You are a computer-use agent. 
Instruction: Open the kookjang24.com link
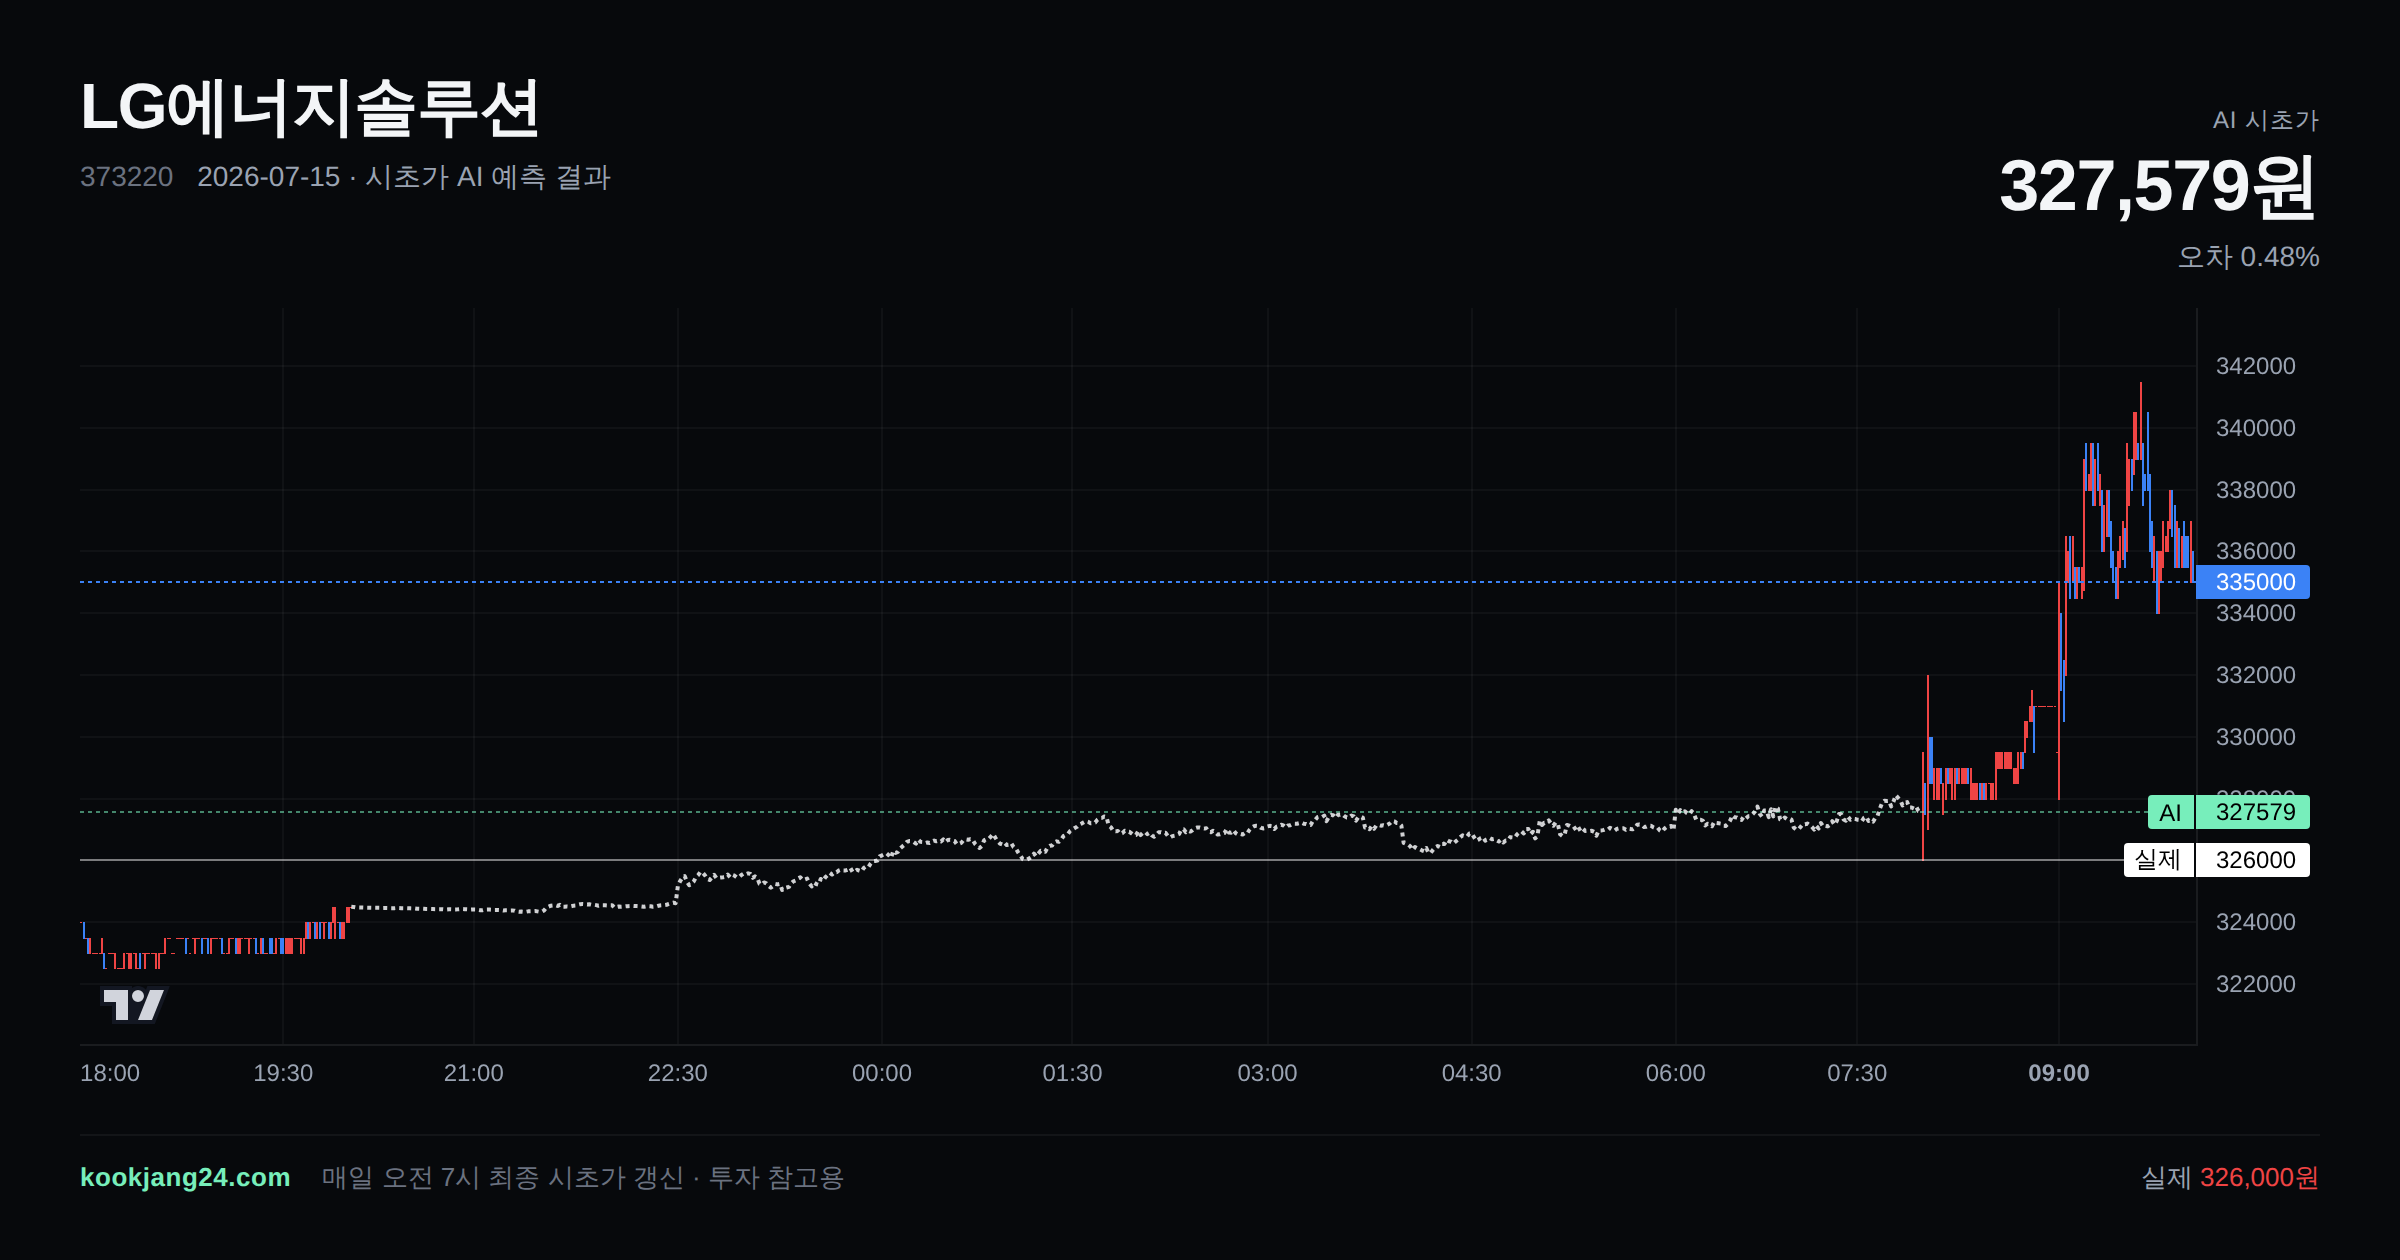(185, 1177)
